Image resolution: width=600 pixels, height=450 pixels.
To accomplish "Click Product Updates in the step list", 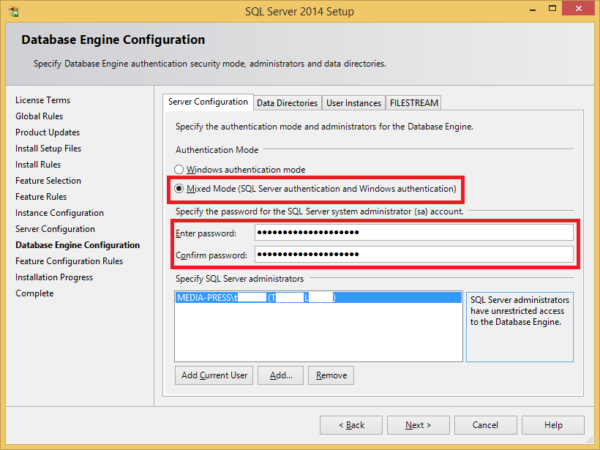I will pyautogui.click(x=47, y=132).
